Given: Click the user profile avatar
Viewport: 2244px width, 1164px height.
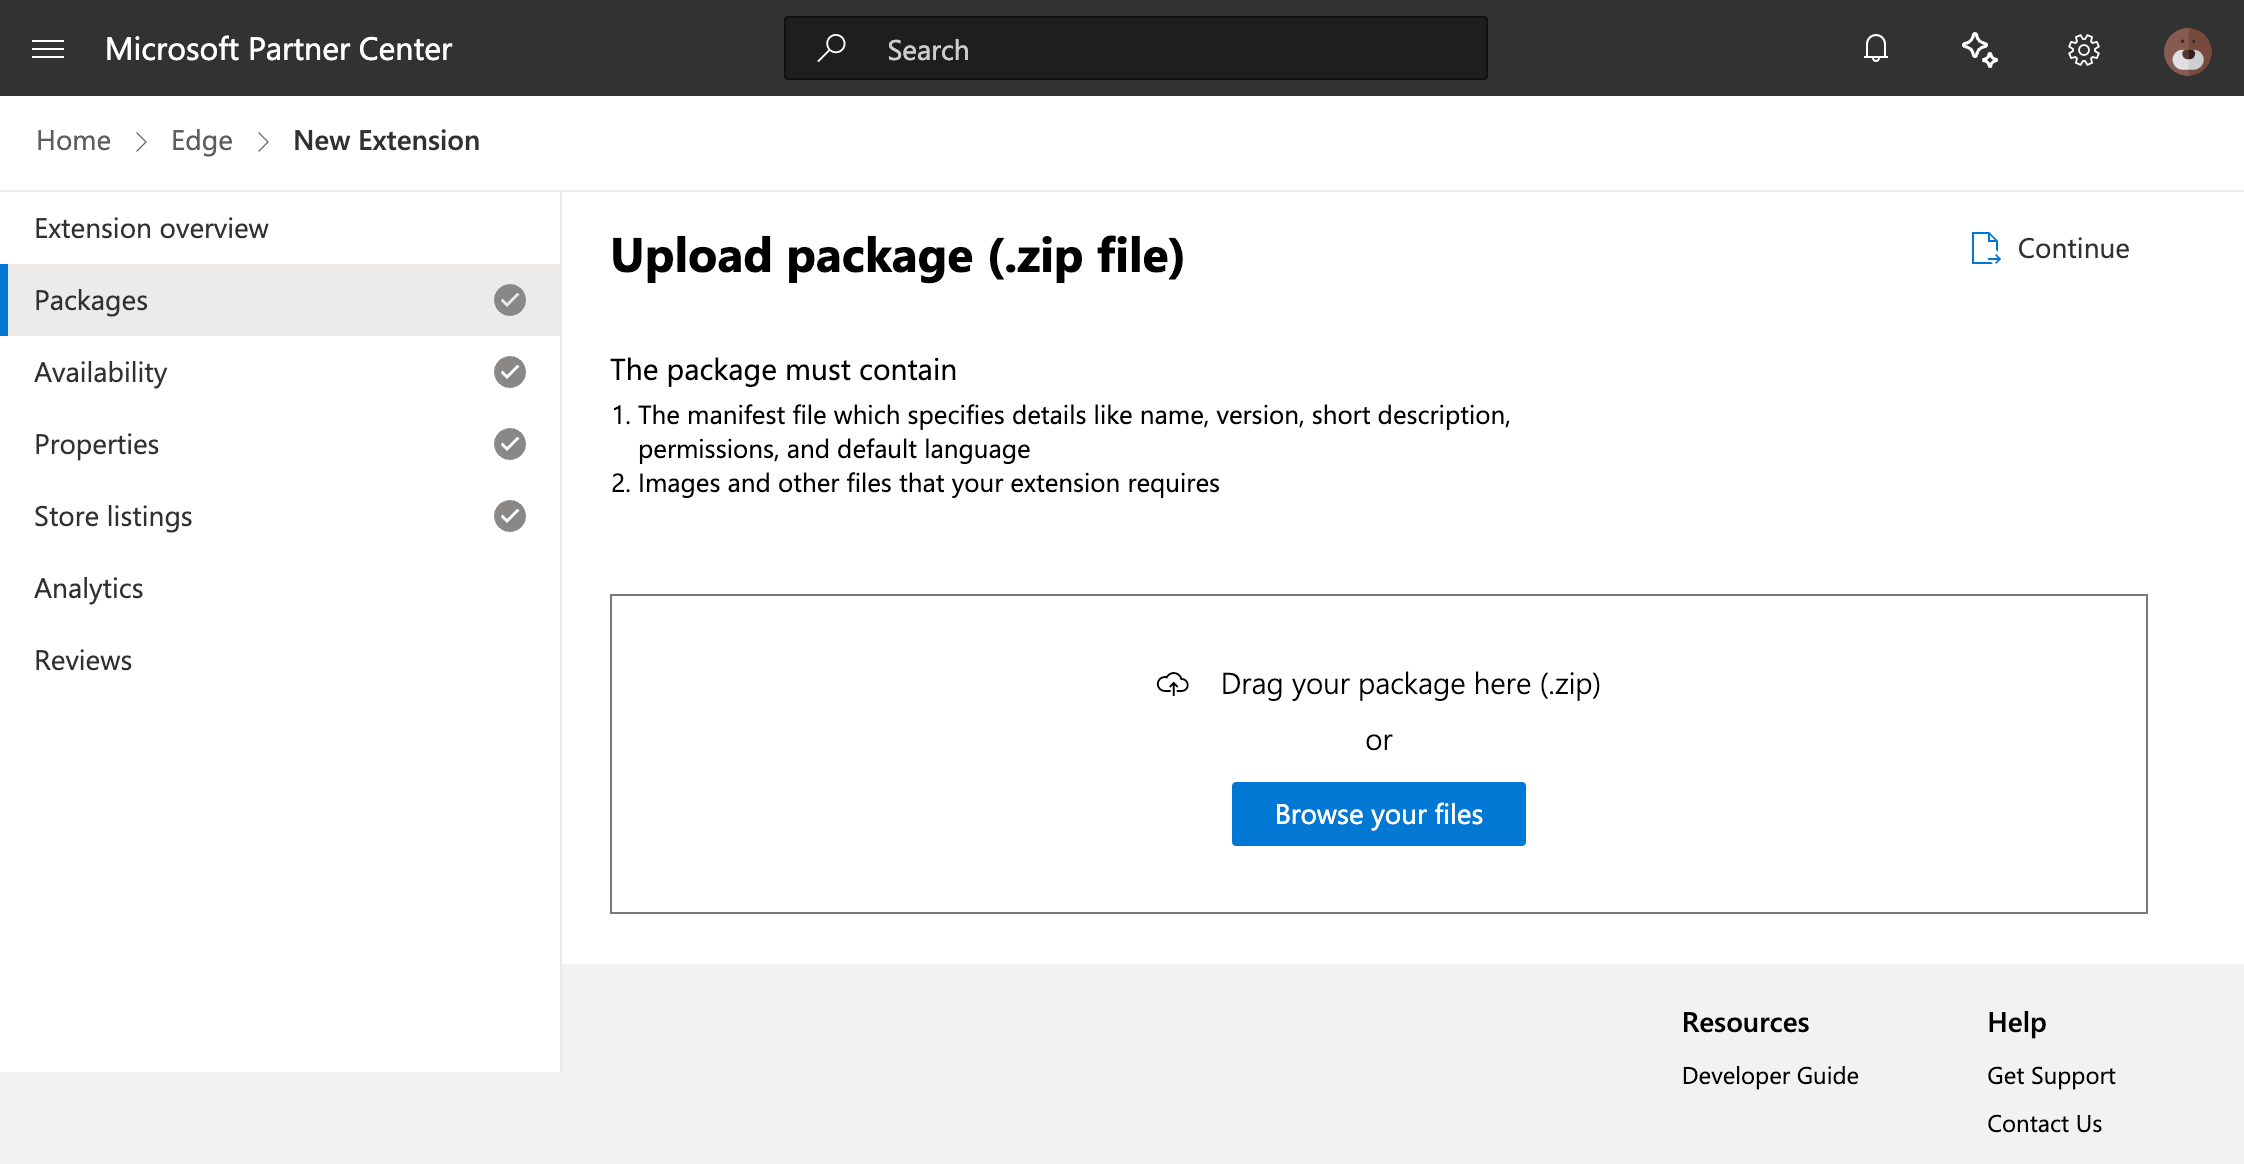Looking at the screenshot, I should coord(2187,51).
